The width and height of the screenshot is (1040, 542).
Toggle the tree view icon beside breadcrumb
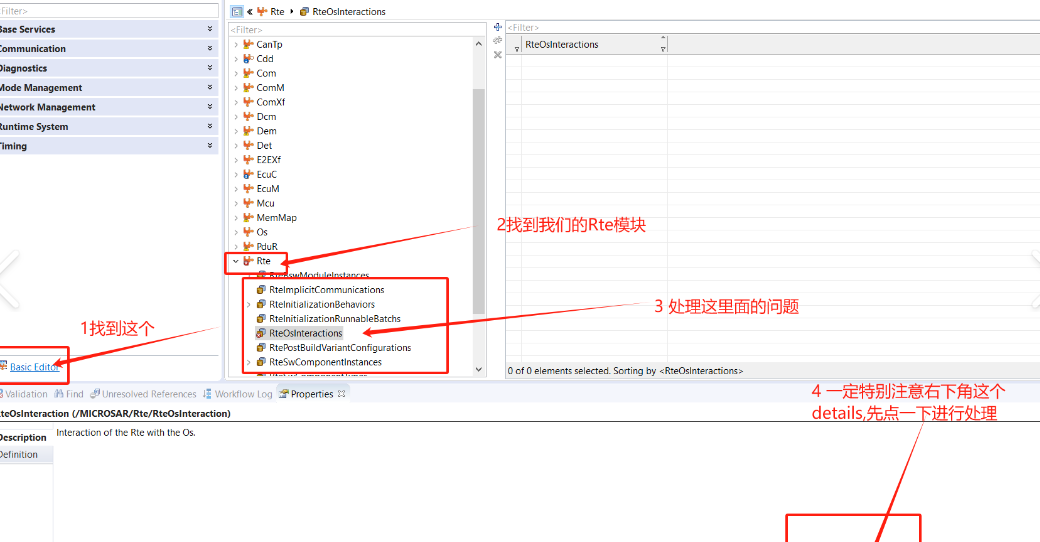click(x=237, y=11)
